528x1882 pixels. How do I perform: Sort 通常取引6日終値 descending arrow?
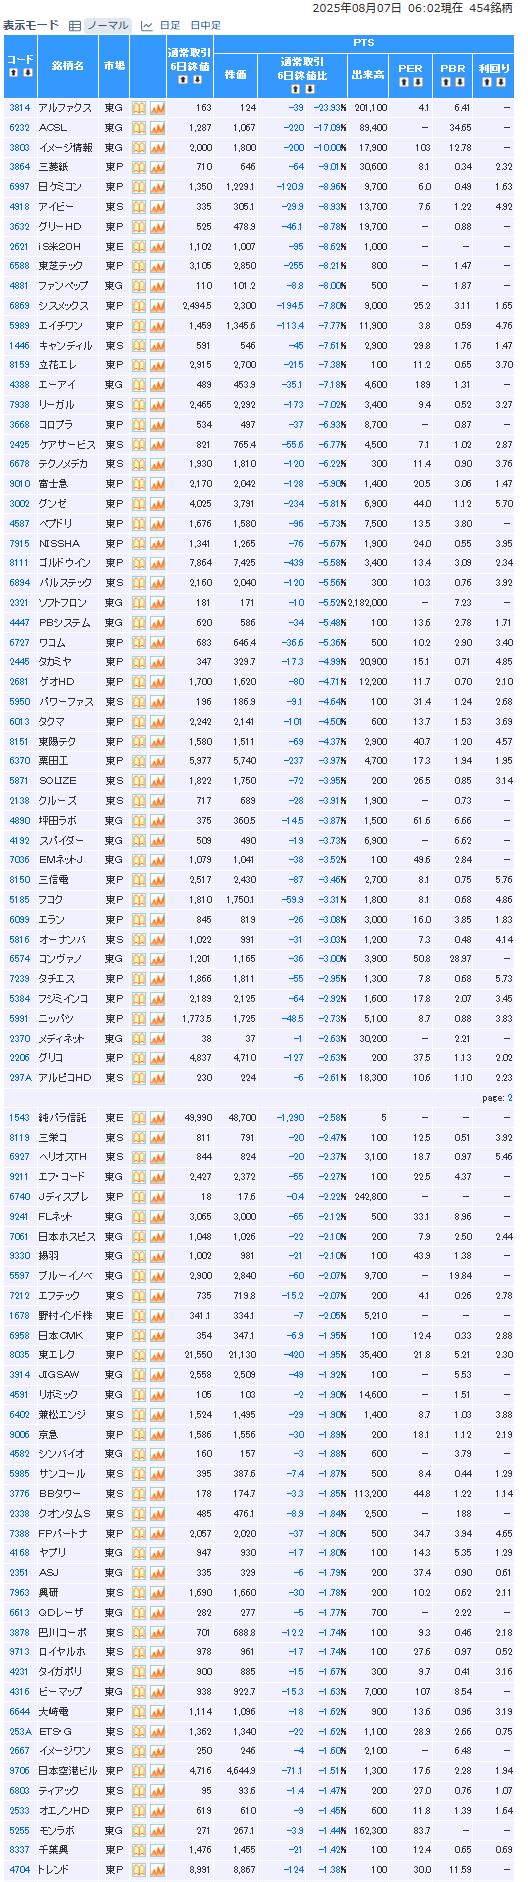click(197, 79)
